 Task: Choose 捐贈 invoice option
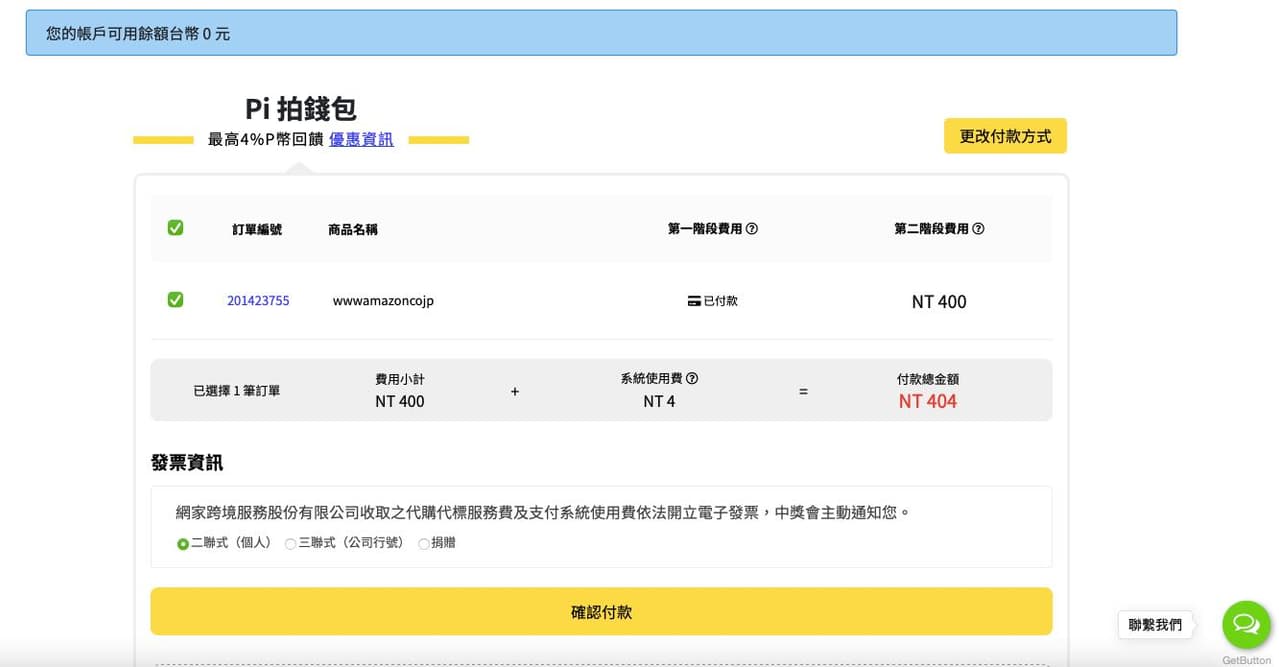coord(424,544)
